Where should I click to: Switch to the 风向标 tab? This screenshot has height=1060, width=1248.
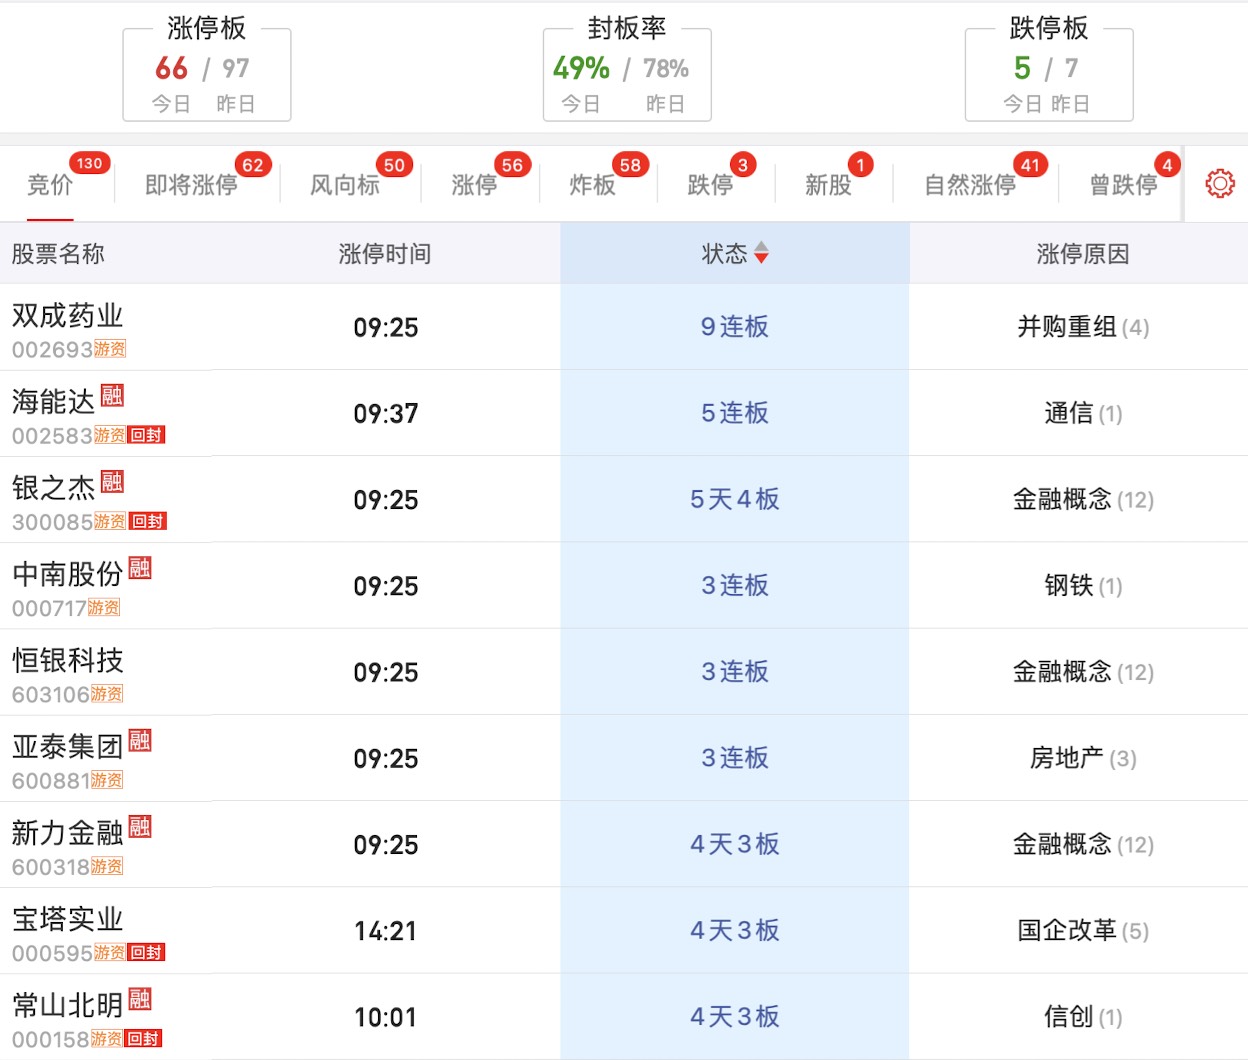[x=344, y=185]
